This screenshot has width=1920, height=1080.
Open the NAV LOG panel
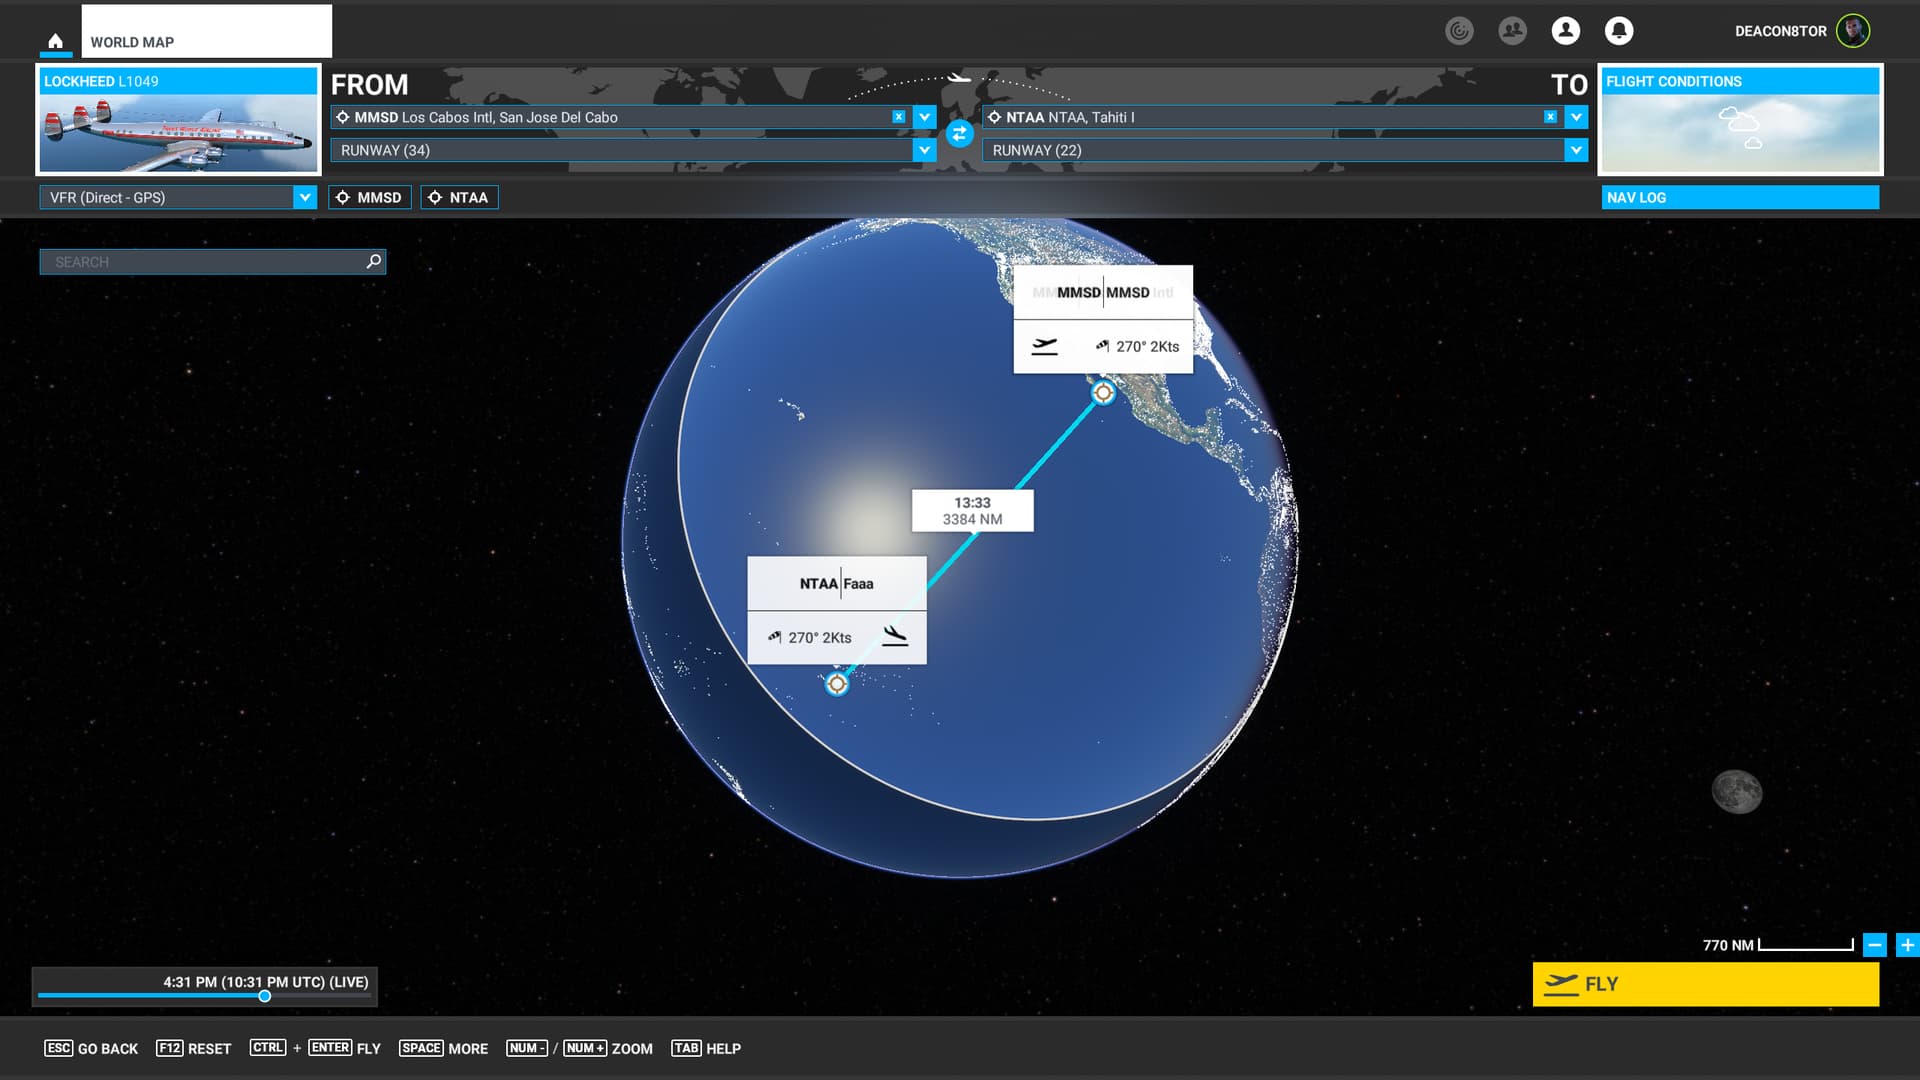click(x=1739, y=197)
